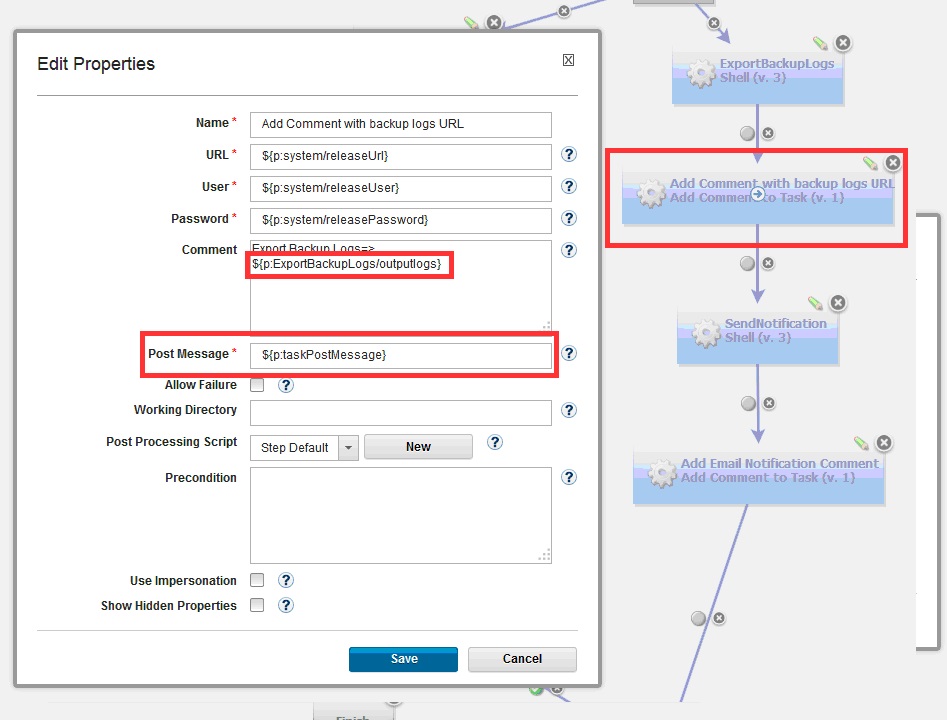Cancel the Edit Properties dialog
Screen dimensions: 947x720
(x=522, y=659)
